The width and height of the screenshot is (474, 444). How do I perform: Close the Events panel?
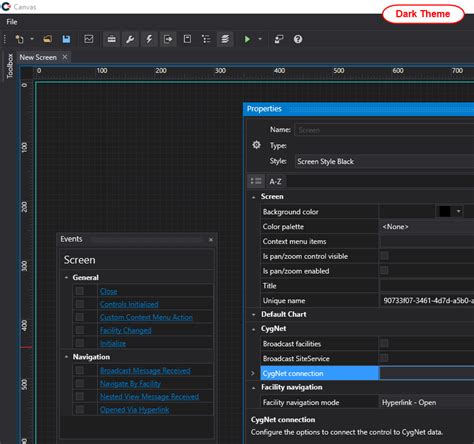coord(211,240)
